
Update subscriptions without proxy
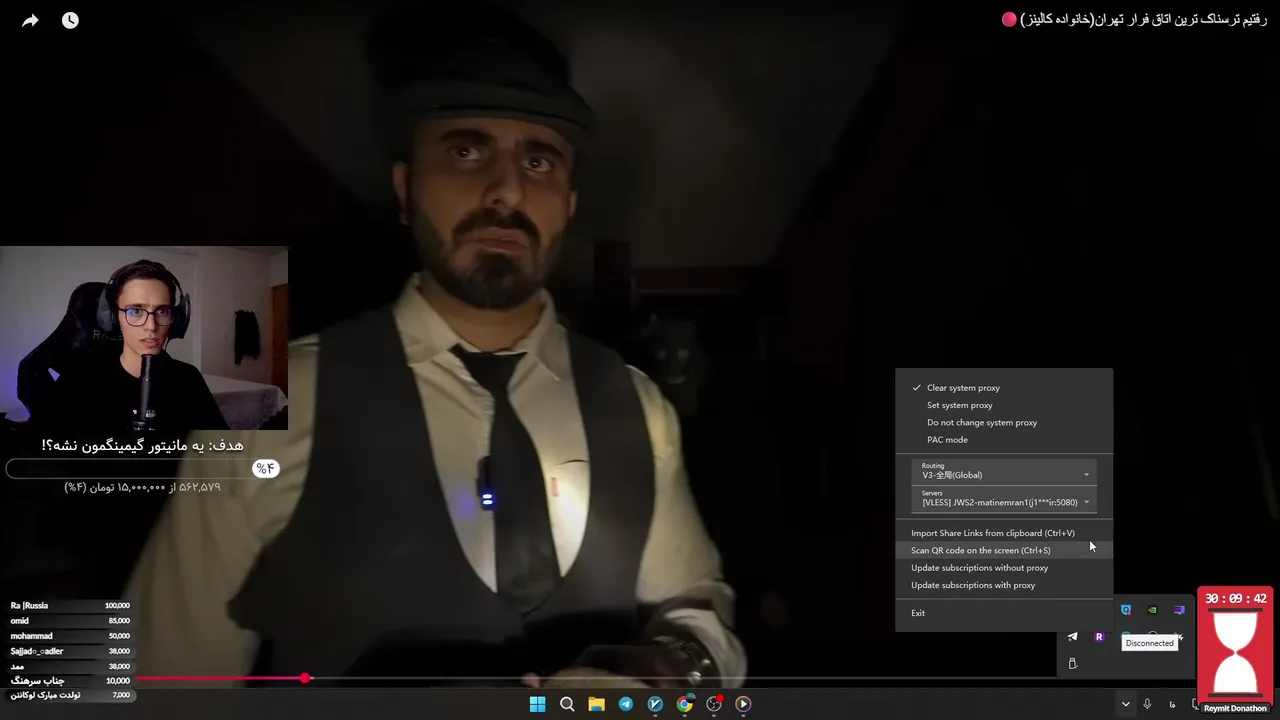tap(1003, 567)
